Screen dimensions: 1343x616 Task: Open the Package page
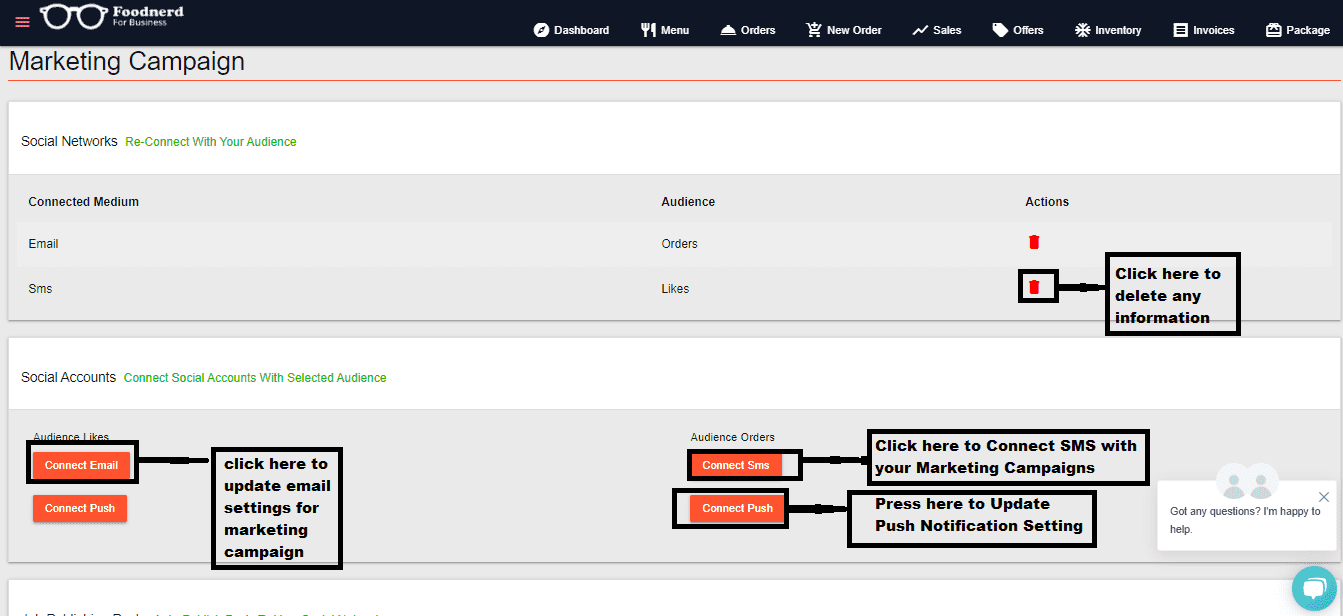coord(1297,30)
